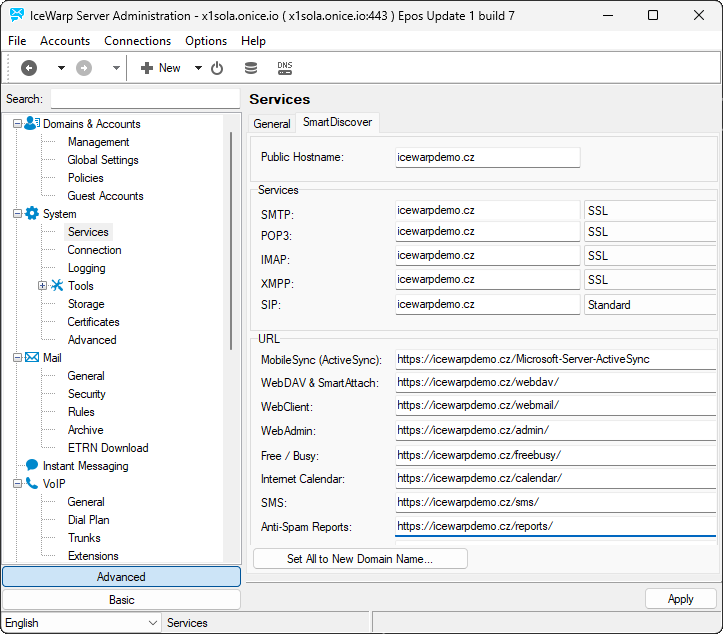Click the SMTP hostname field
Image resolution: width=723 pixels, height=634 pixels.
(x=487, y=210)
